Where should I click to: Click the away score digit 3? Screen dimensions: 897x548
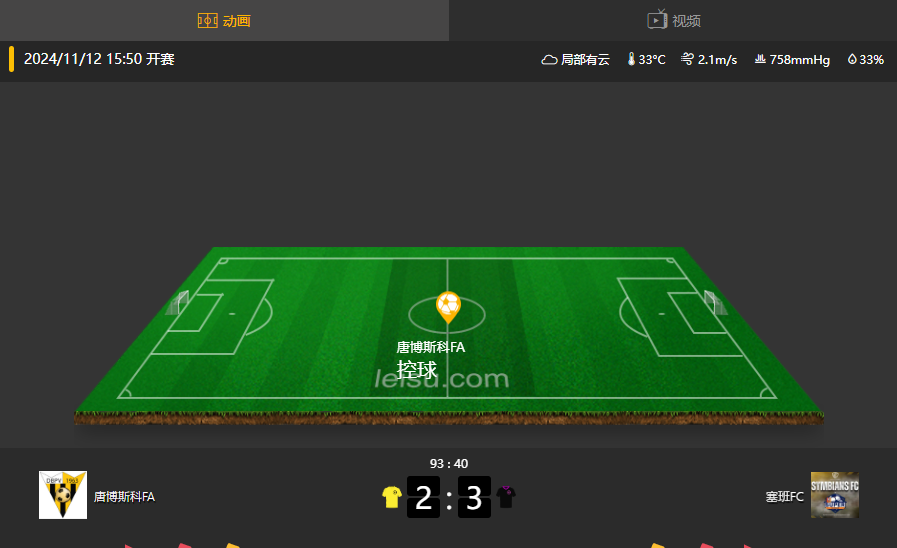pos(474,497)
